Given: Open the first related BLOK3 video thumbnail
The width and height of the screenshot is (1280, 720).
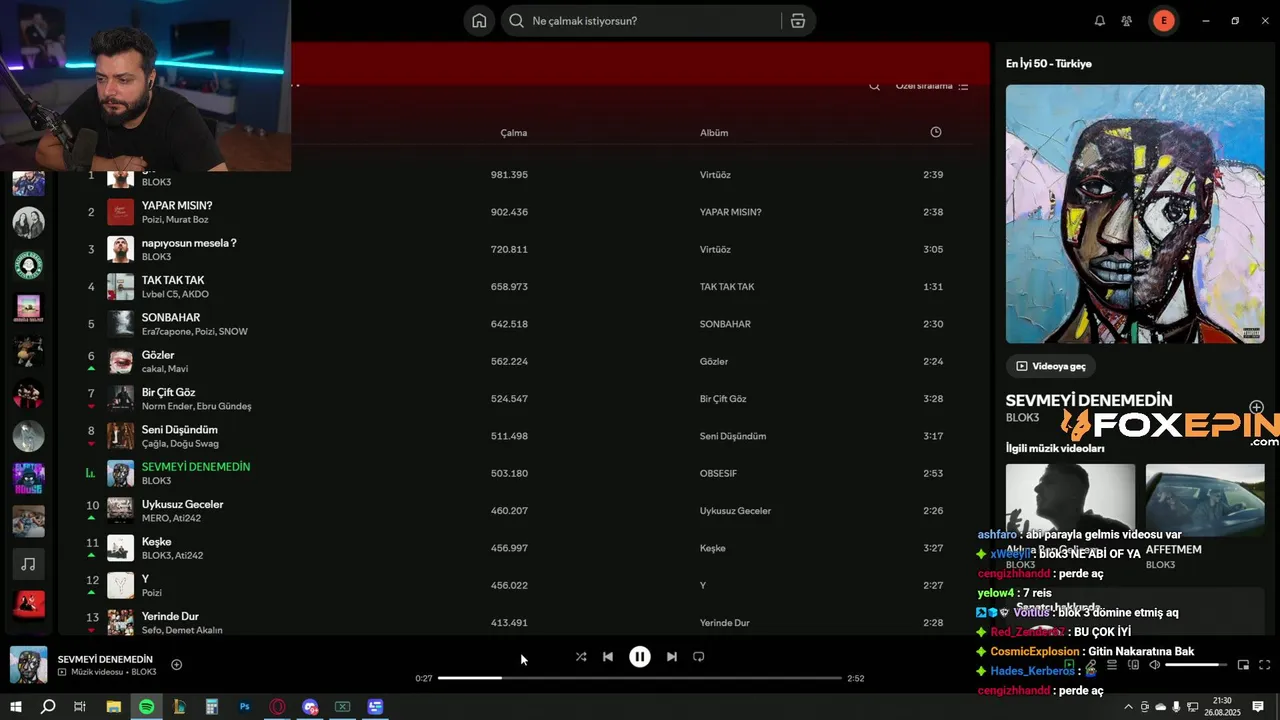Looking at the screenshot, I should pos(1070,499).
